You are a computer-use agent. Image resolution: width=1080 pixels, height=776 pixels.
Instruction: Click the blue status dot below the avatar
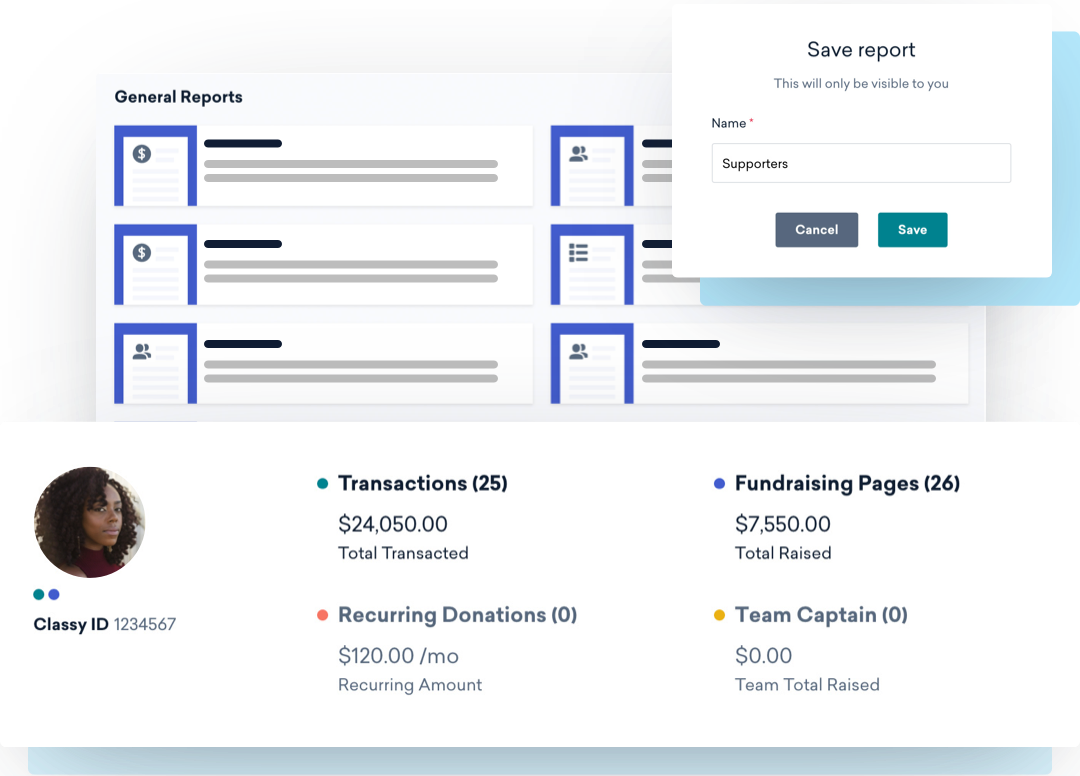[53, 593]
